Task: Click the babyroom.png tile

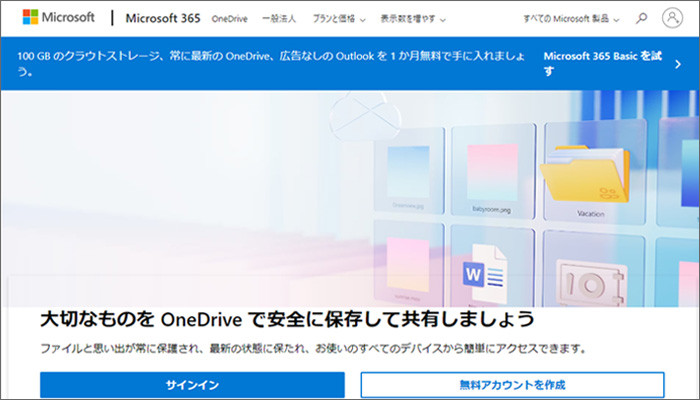Action: coord(493,171)
